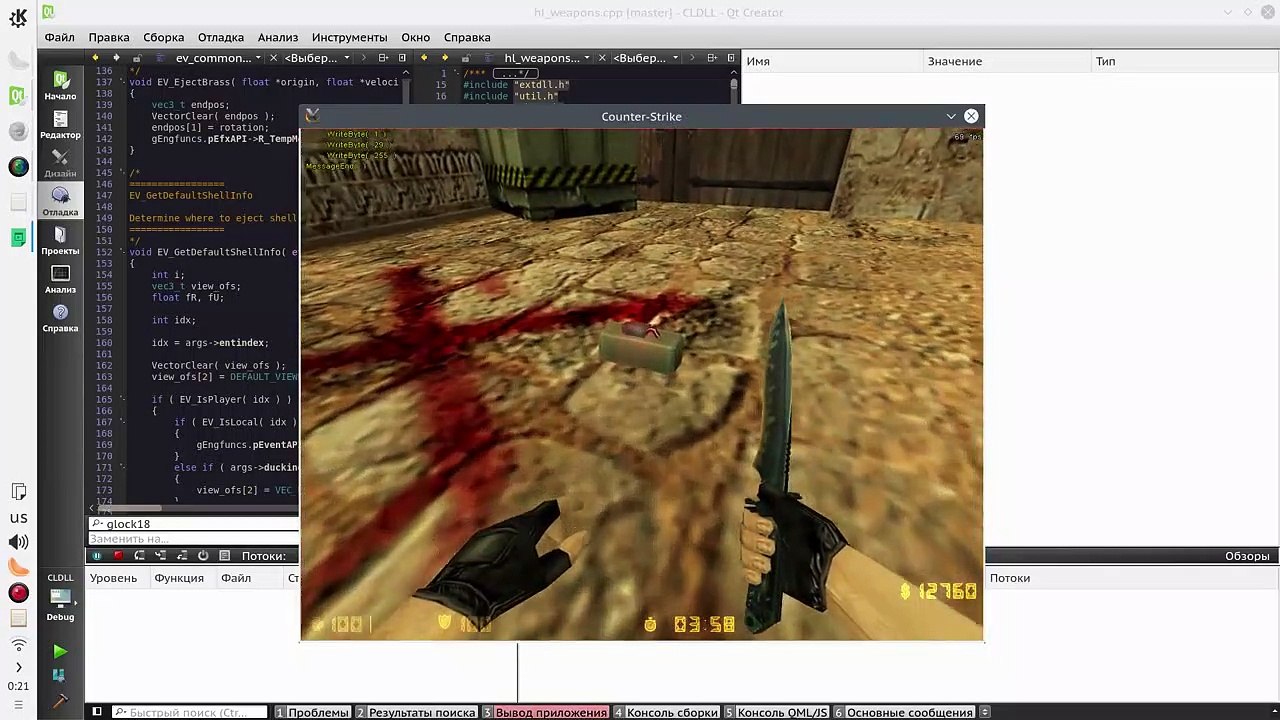Open Анализ (Analyze) mode
The image size is (1280, 720).
60,279
